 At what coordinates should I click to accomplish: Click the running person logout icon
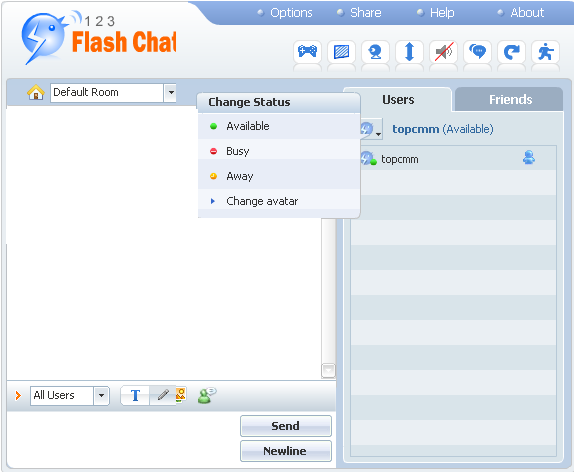coord(545,52)
